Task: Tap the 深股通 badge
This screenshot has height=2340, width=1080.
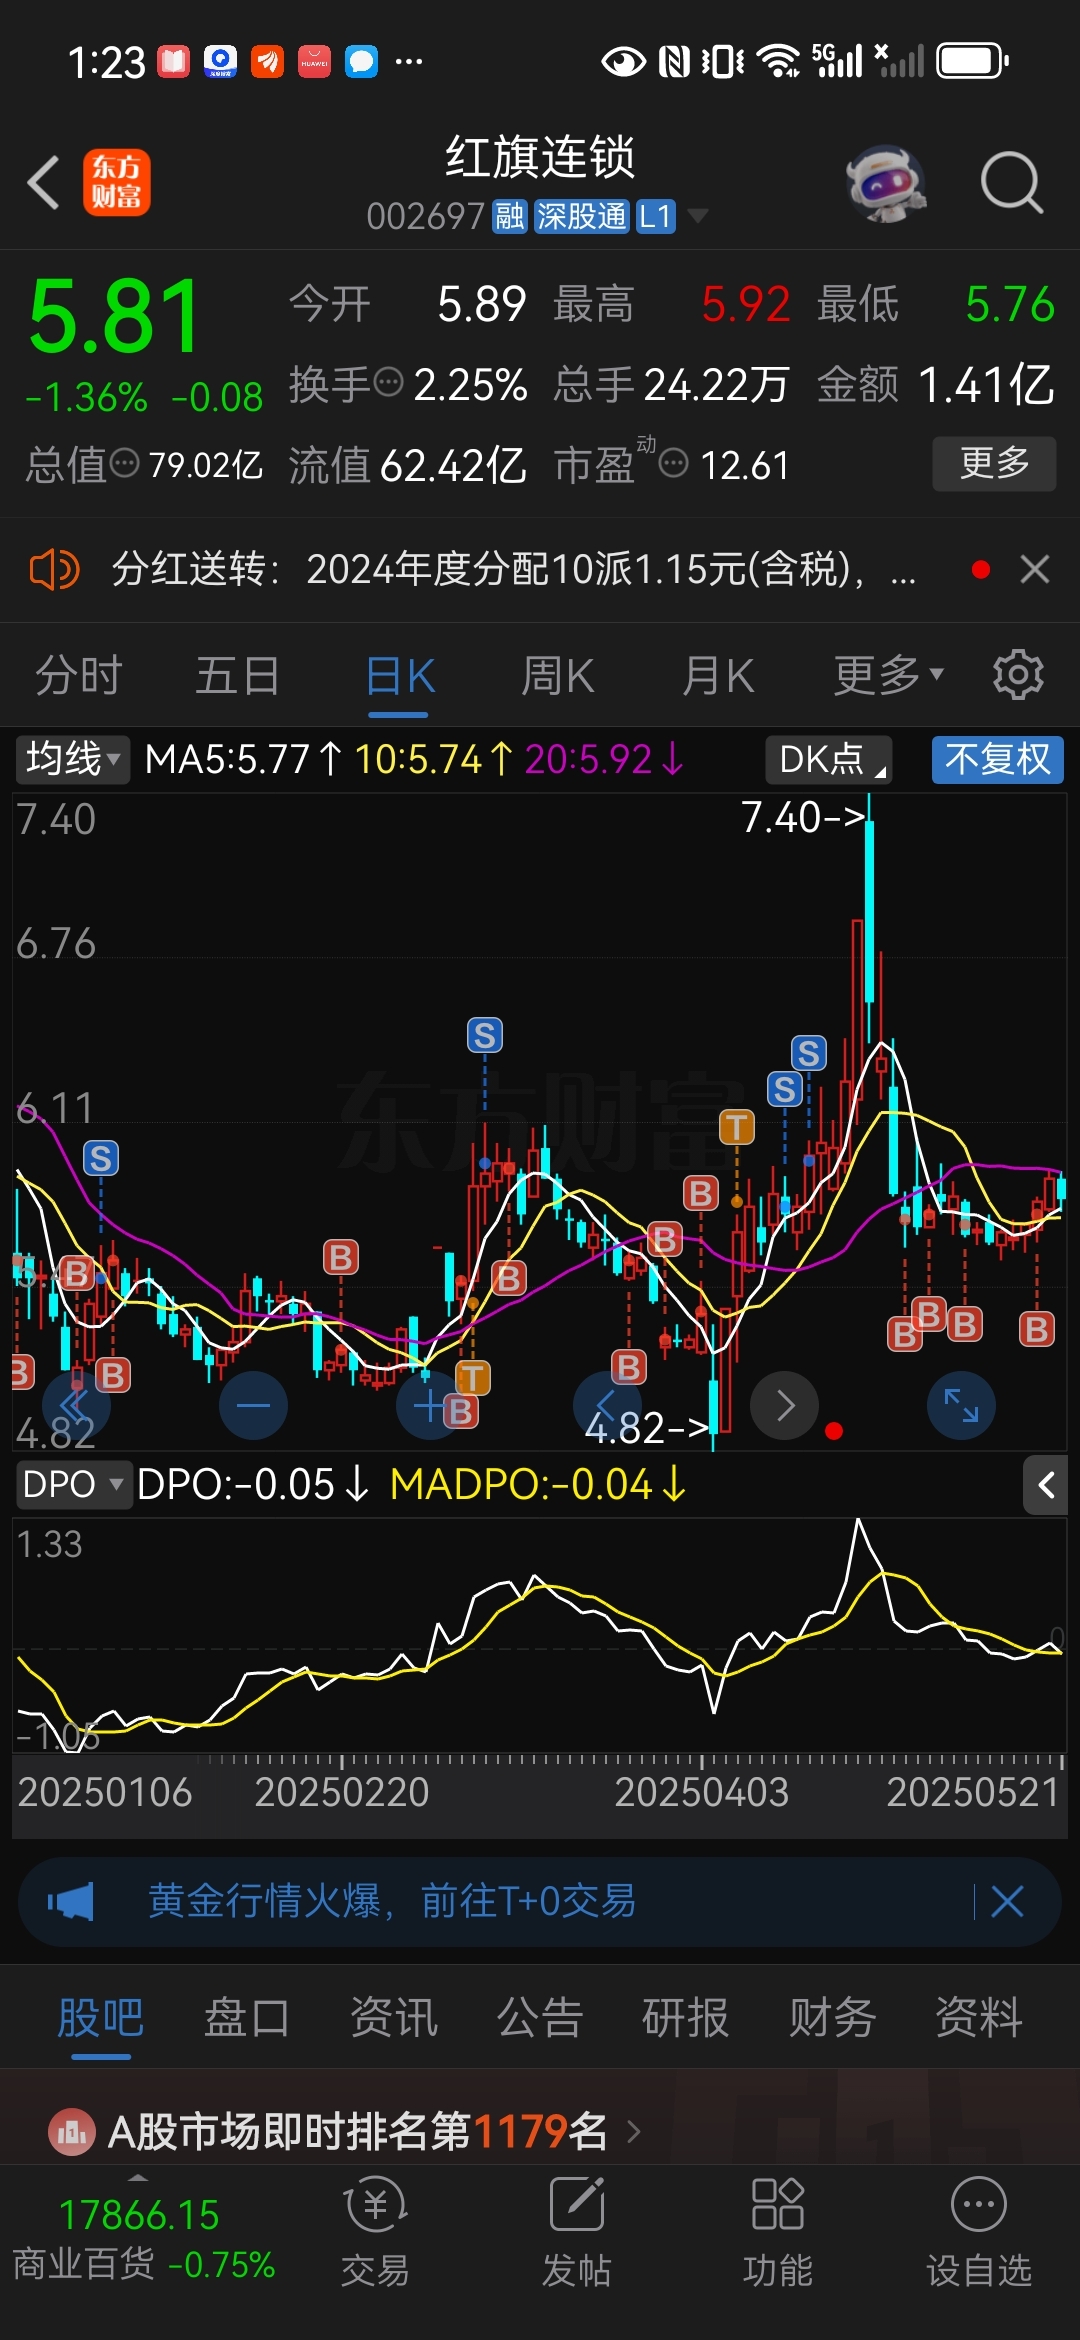Action: tap(582, 216)
